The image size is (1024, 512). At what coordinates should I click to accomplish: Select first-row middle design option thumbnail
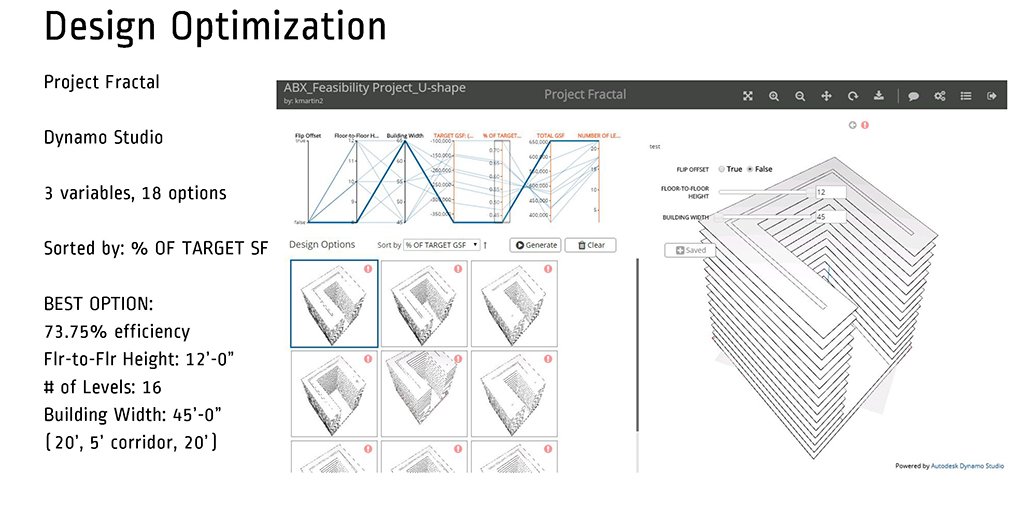[x=424, y=304]
